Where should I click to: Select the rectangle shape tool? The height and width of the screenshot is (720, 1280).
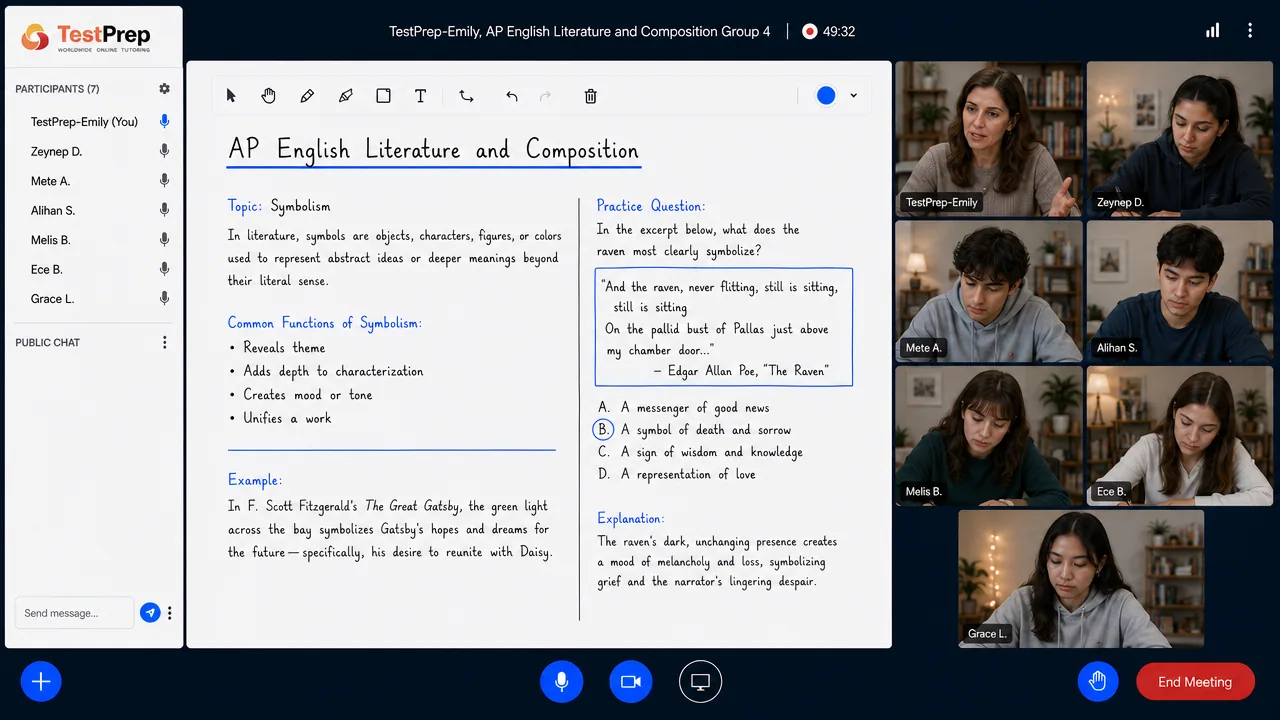383,96
